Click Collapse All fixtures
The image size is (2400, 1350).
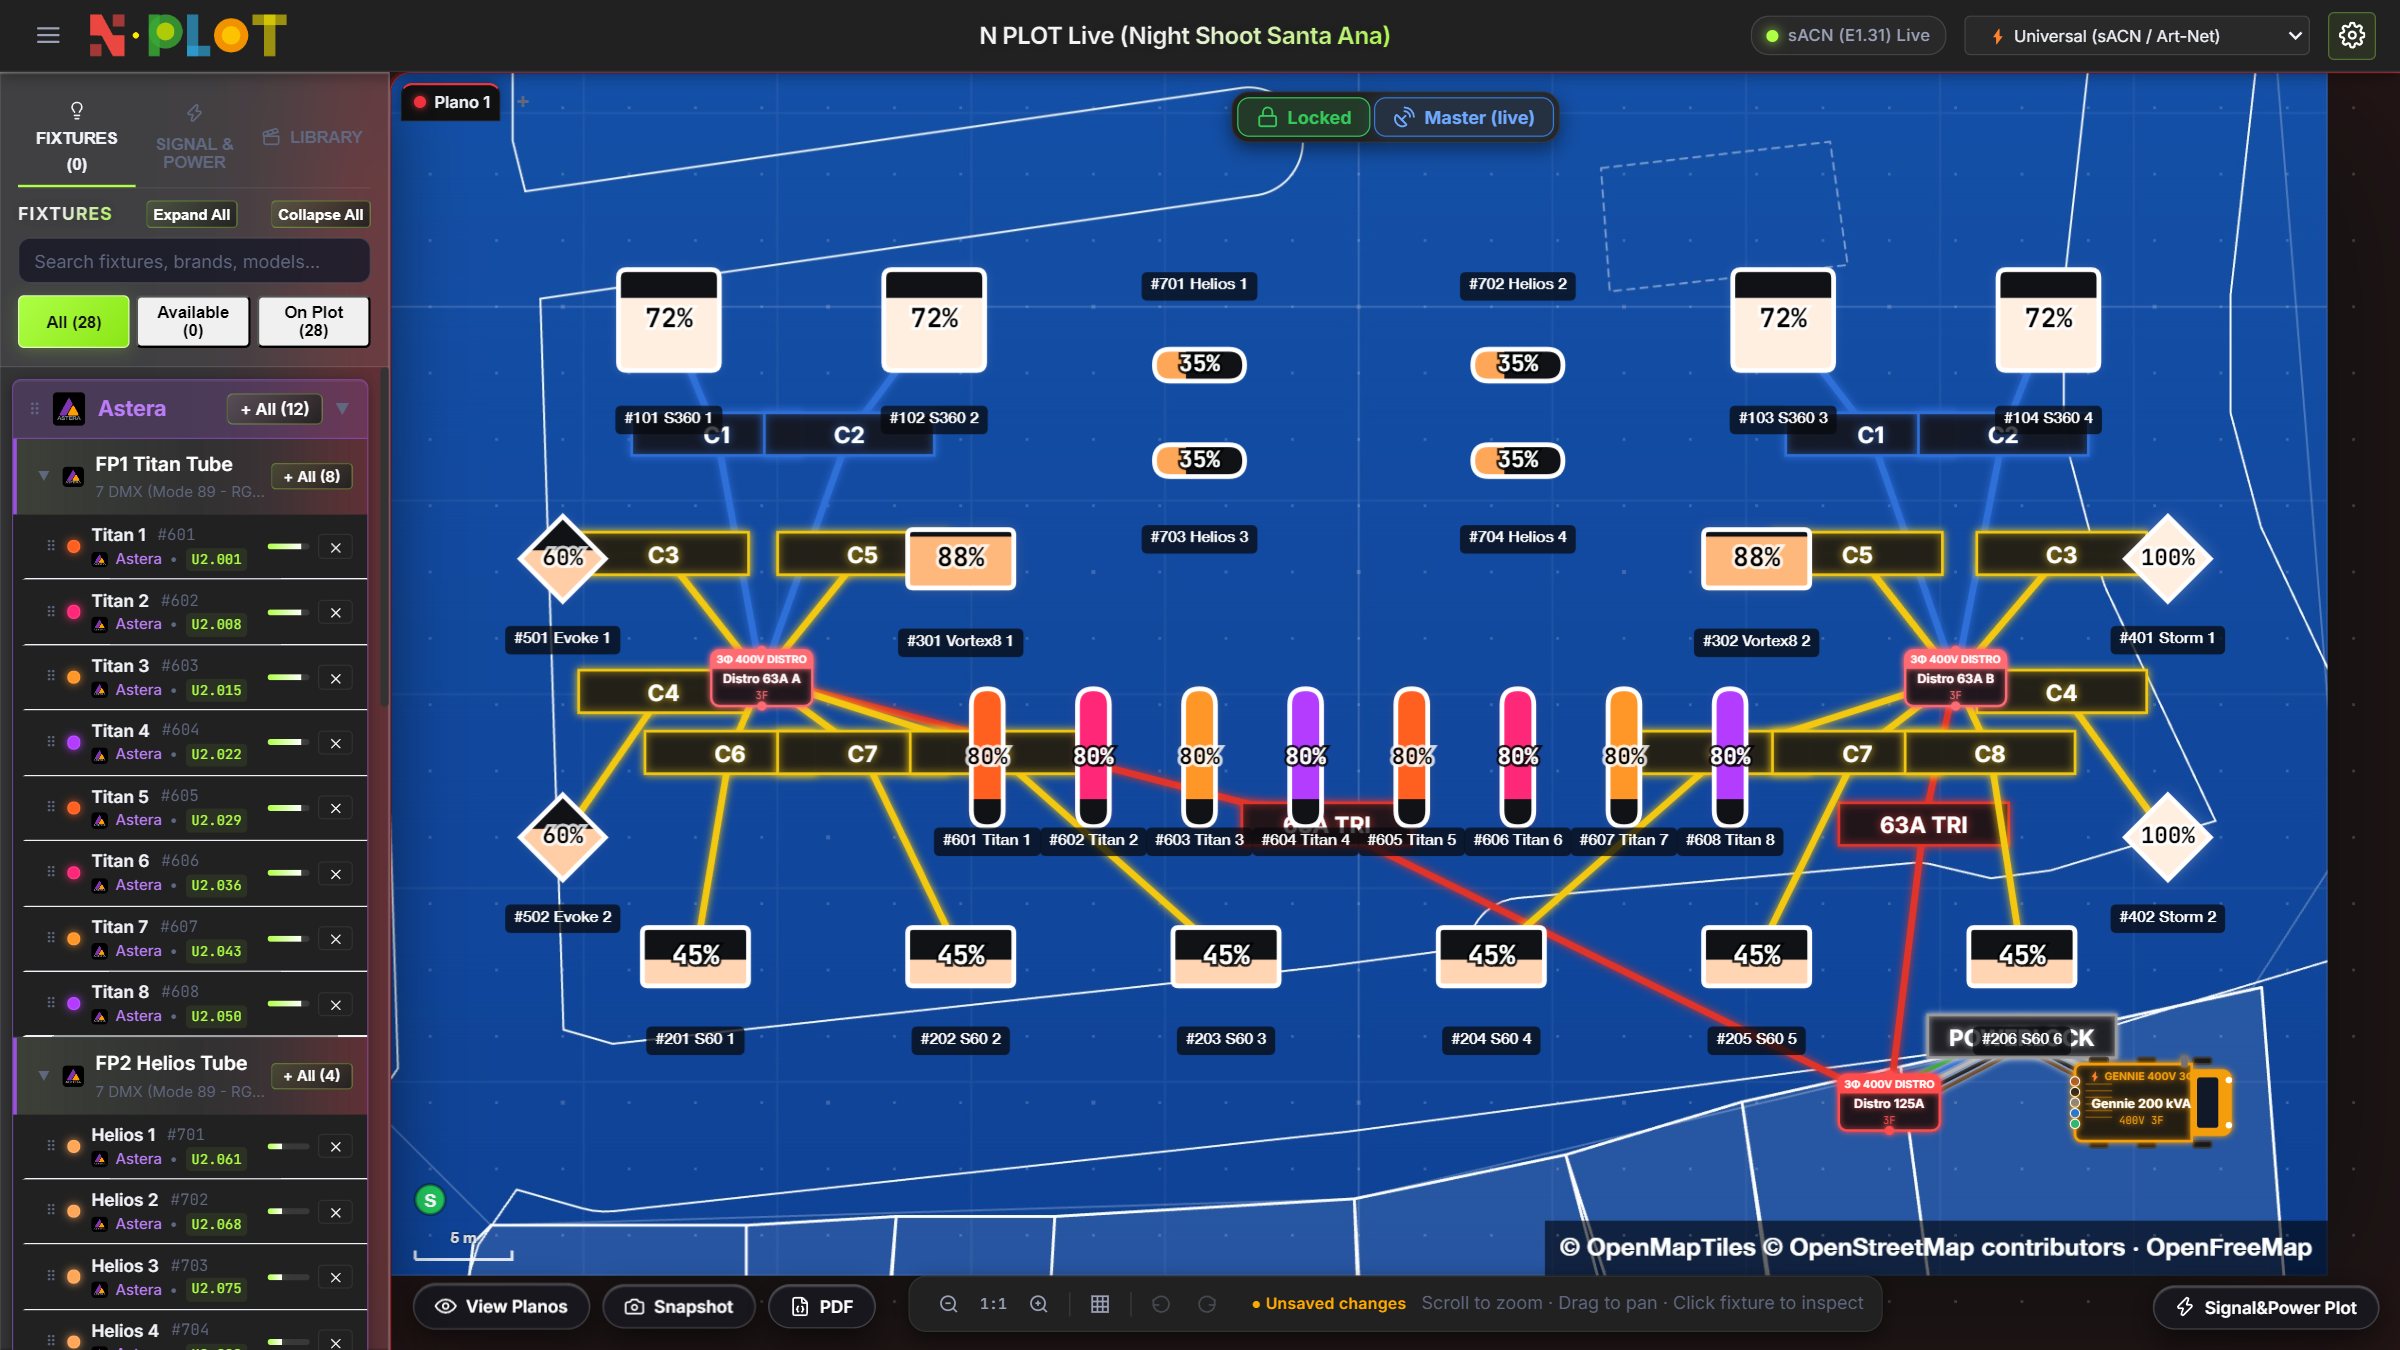[x=320, y=214]
